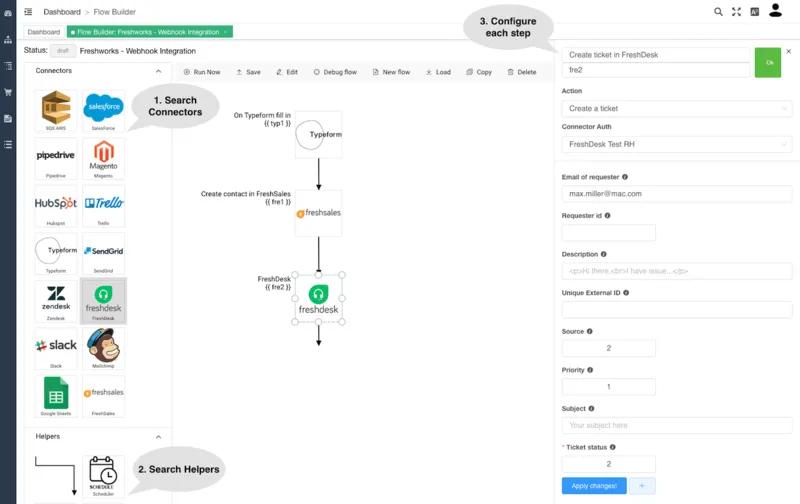The height and width of the screenshot is (504, 800).
Task: Click Run Now in toolbar
Action: tap(202, 72)
